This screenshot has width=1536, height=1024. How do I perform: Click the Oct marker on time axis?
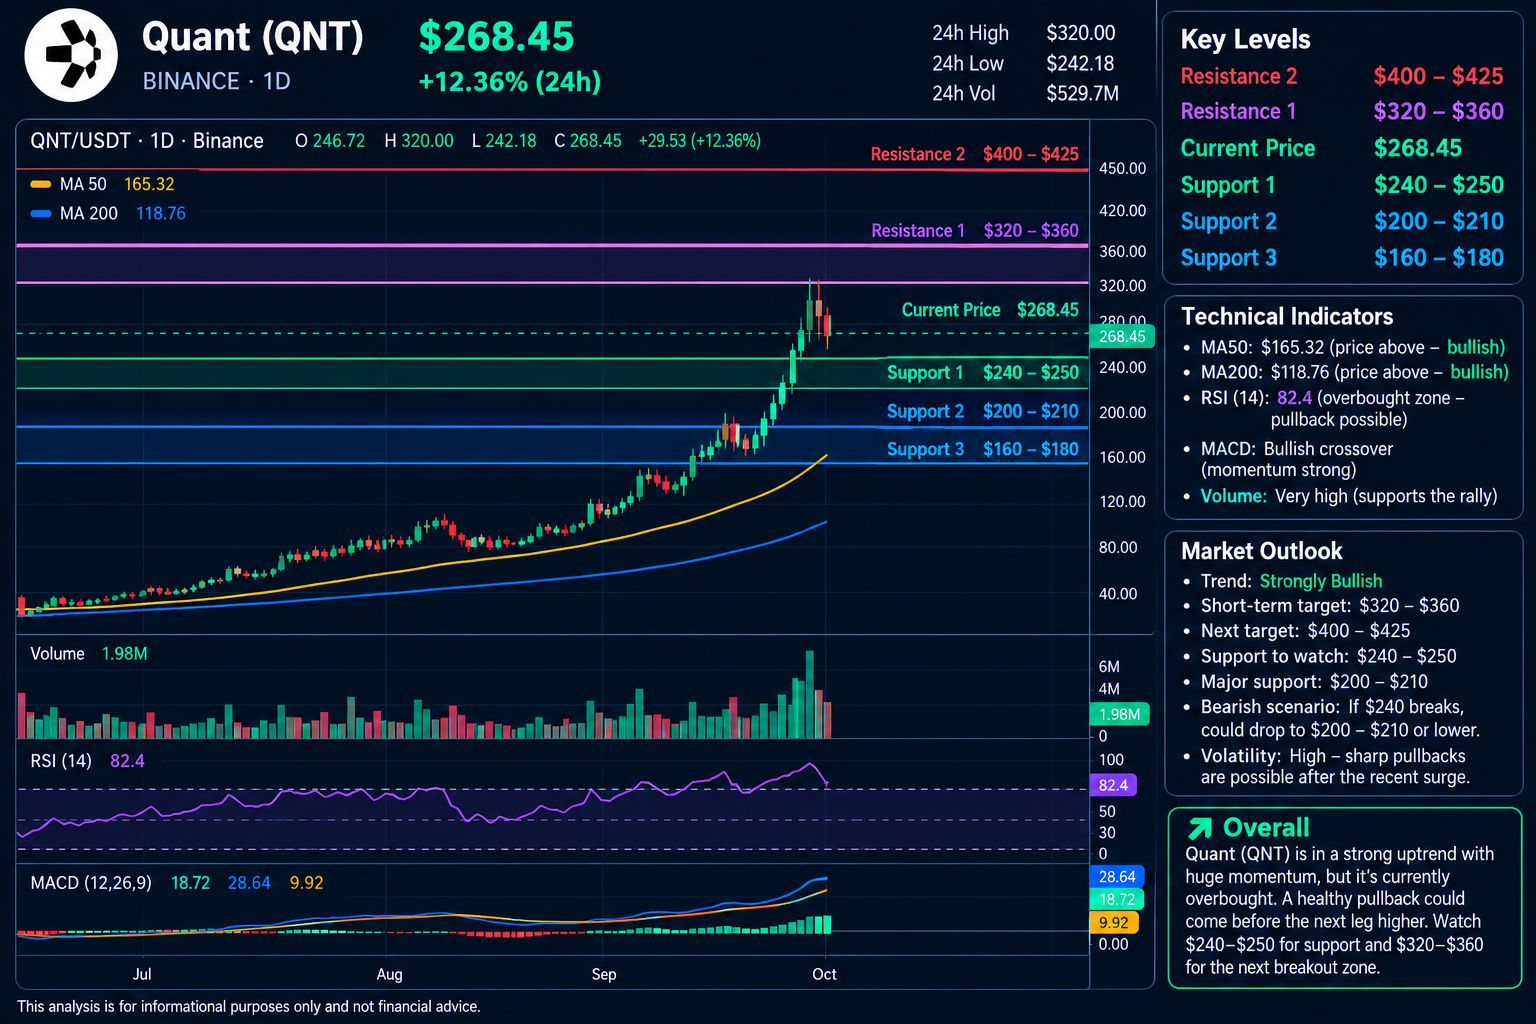pyautogui.click(x=825, y=974)
